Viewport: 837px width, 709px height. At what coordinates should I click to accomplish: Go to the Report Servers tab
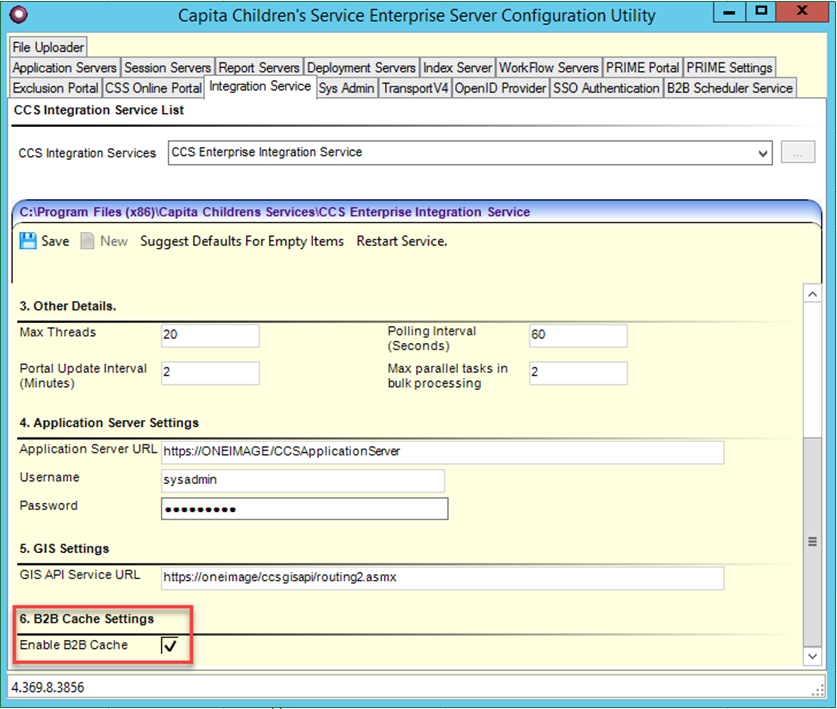pos(259,68)
